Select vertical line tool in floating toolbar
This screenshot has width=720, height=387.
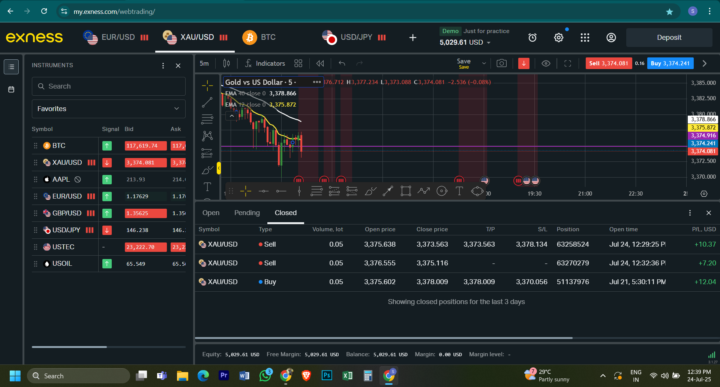tap(299, 191)
